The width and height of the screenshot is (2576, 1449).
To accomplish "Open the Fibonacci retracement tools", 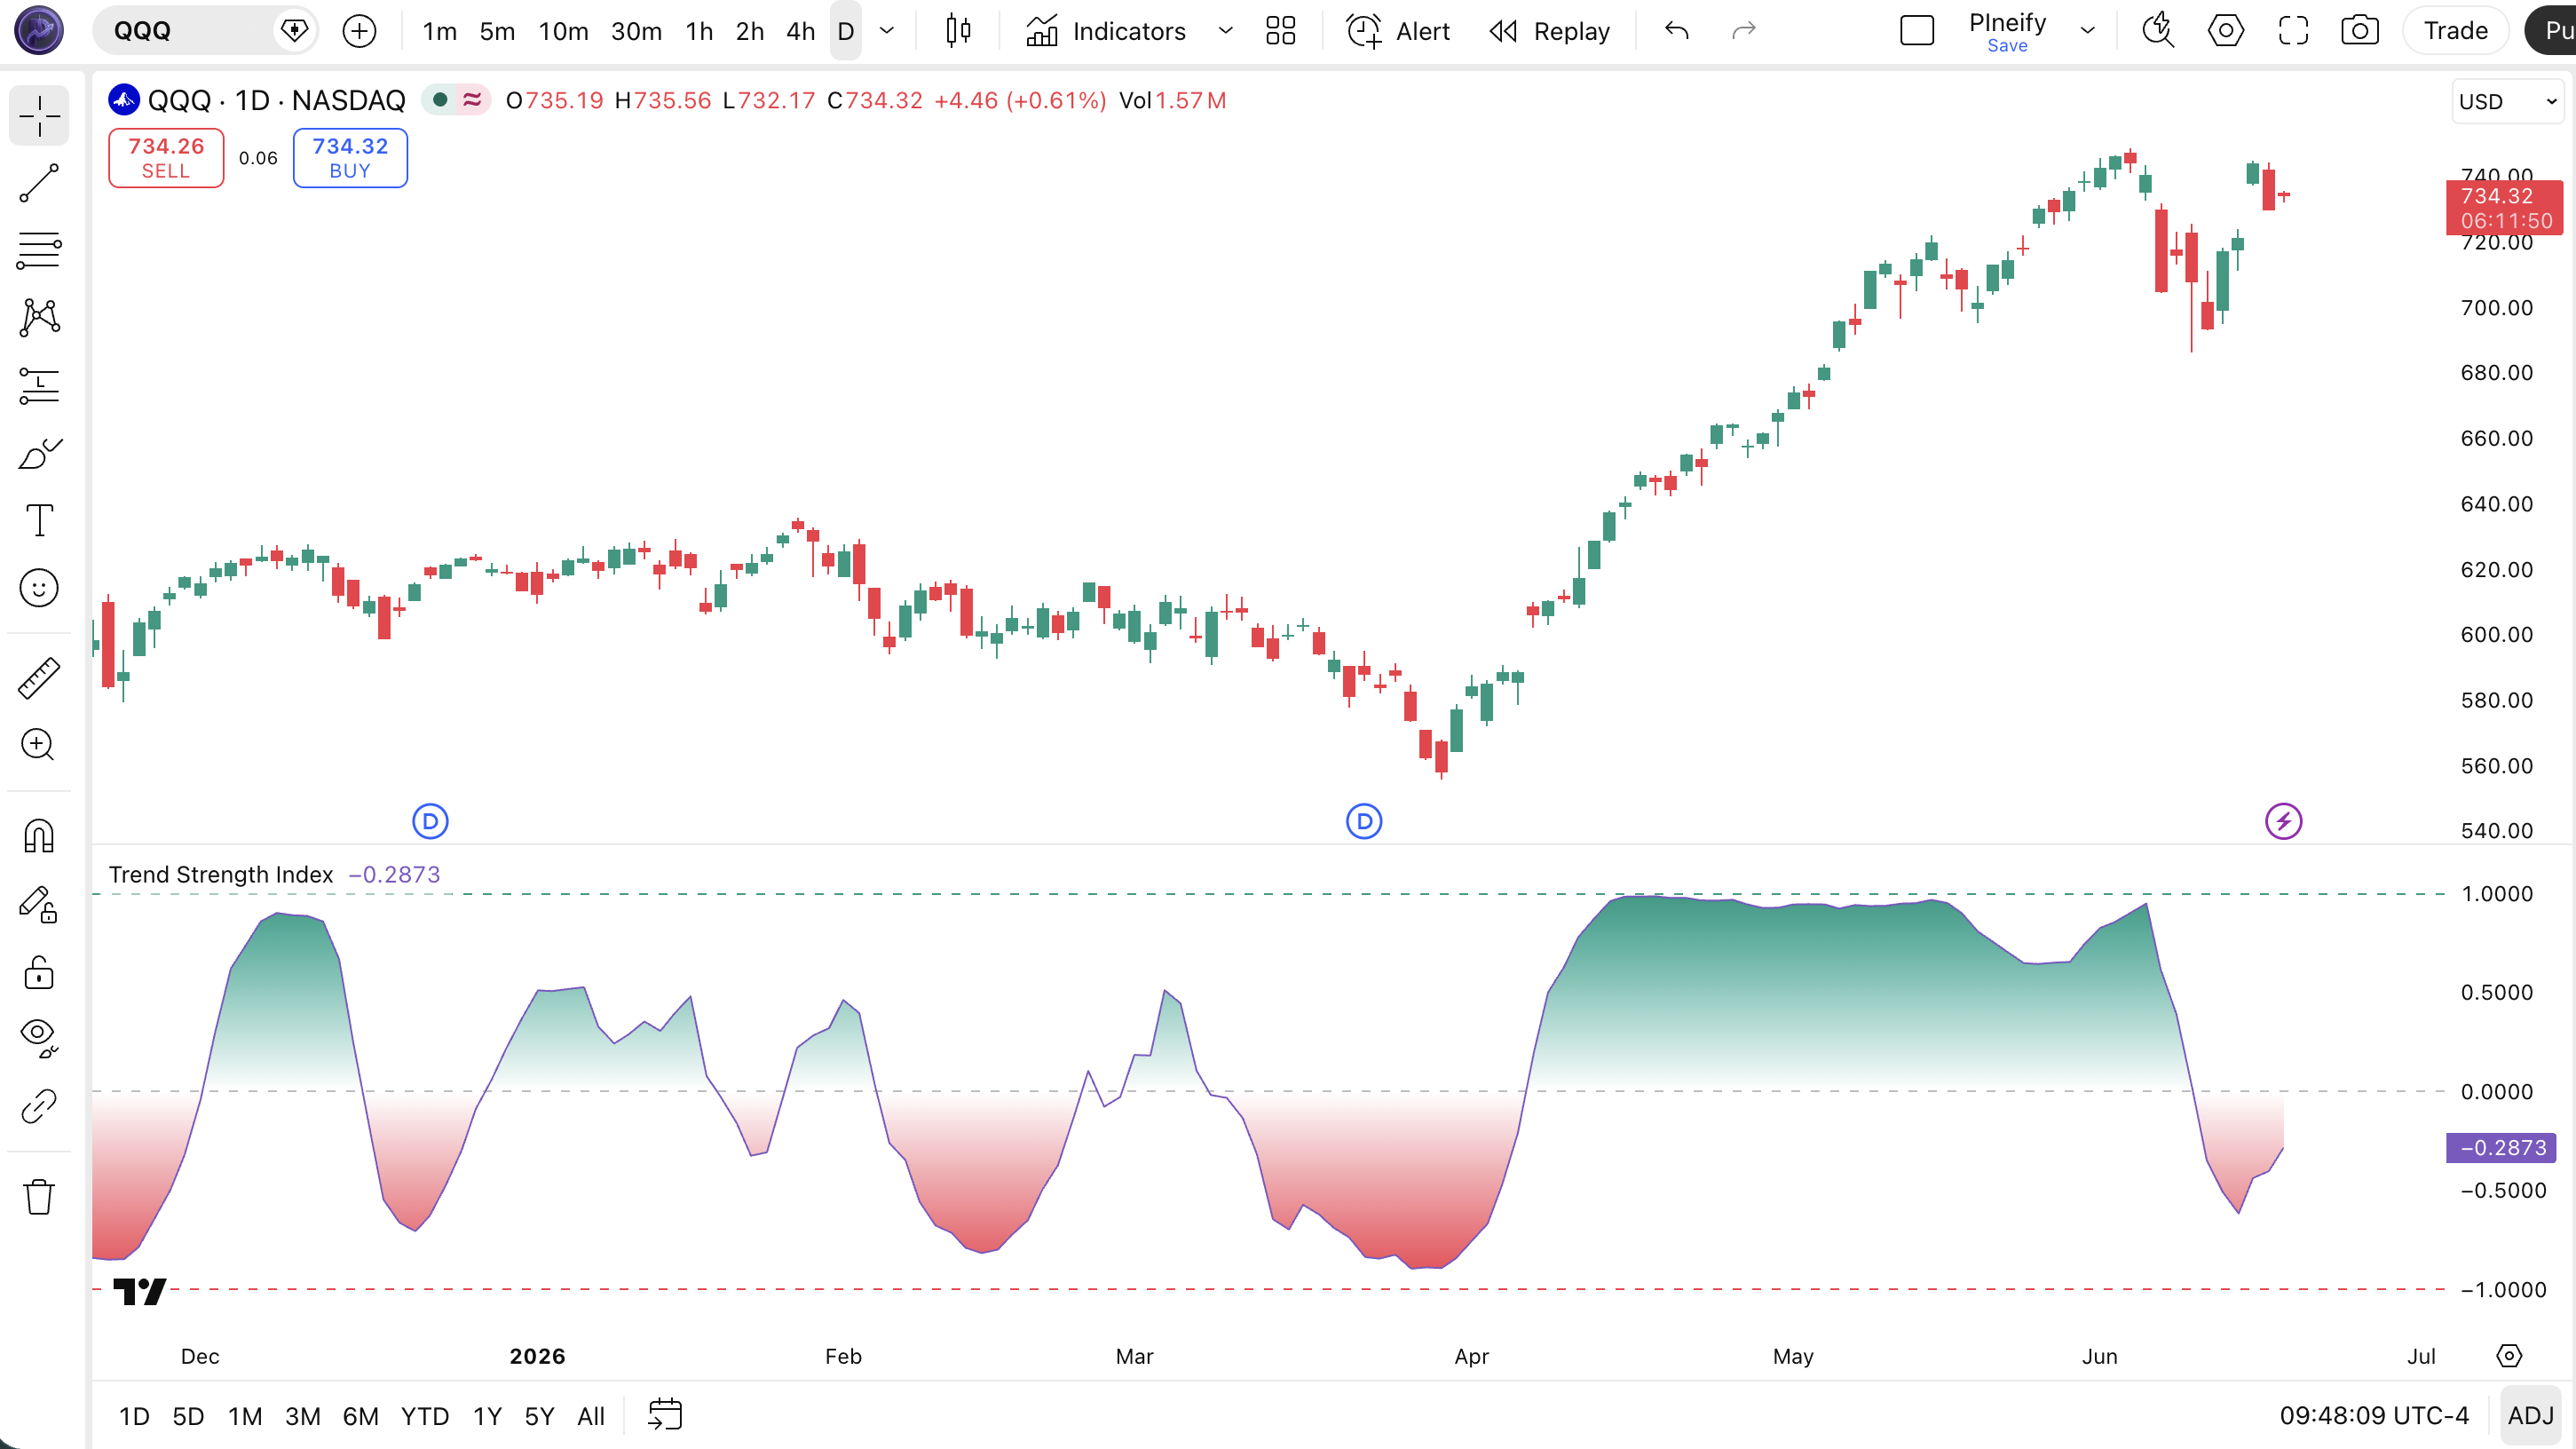I will point(39,250).
